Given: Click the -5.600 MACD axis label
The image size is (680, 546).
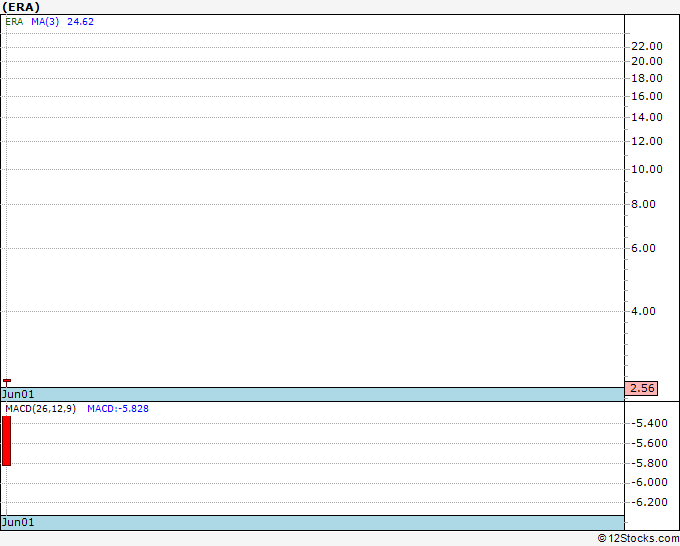Looking at the screenshot, I should click(649, 443).
